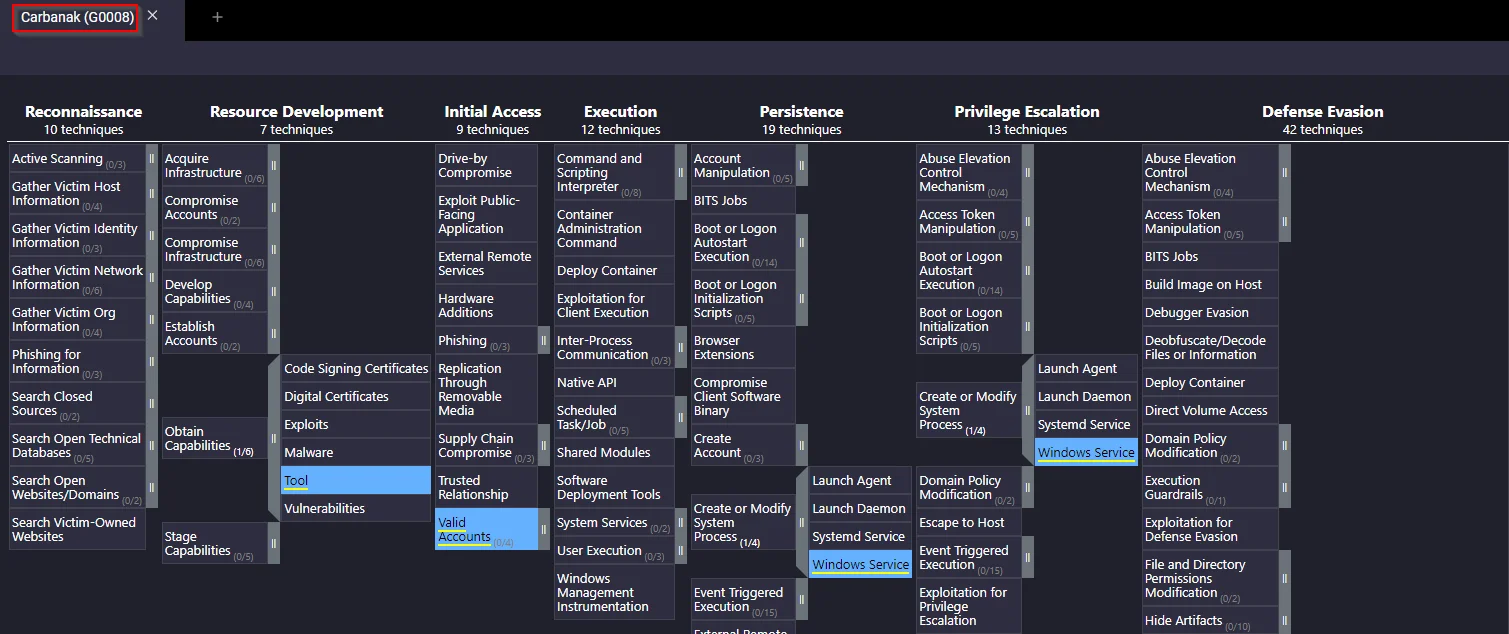Select Code Signing Certificates sub-technique
Screen dimensions: 1509x634
356,368
